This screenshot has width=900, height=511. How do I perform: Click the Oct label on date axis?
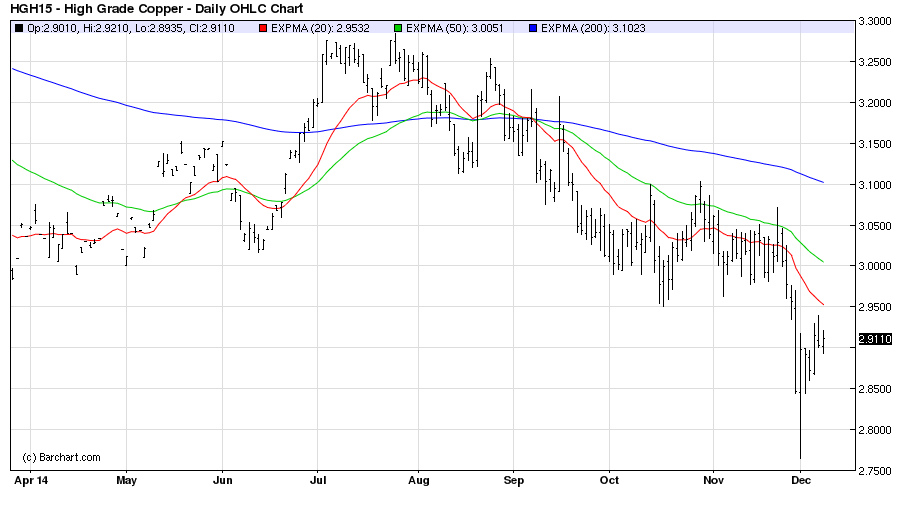click(610, 479)
